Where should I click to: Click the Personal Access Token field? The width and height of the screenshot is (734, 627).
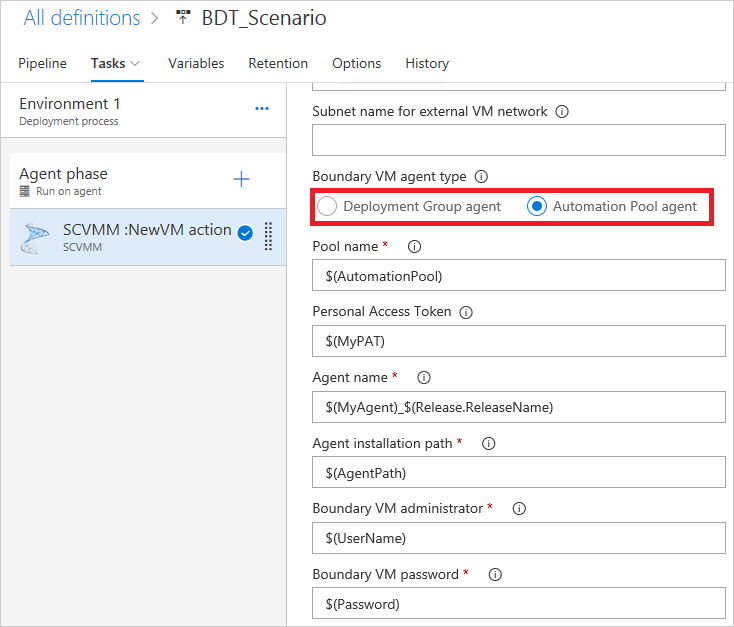pos(519,341)
